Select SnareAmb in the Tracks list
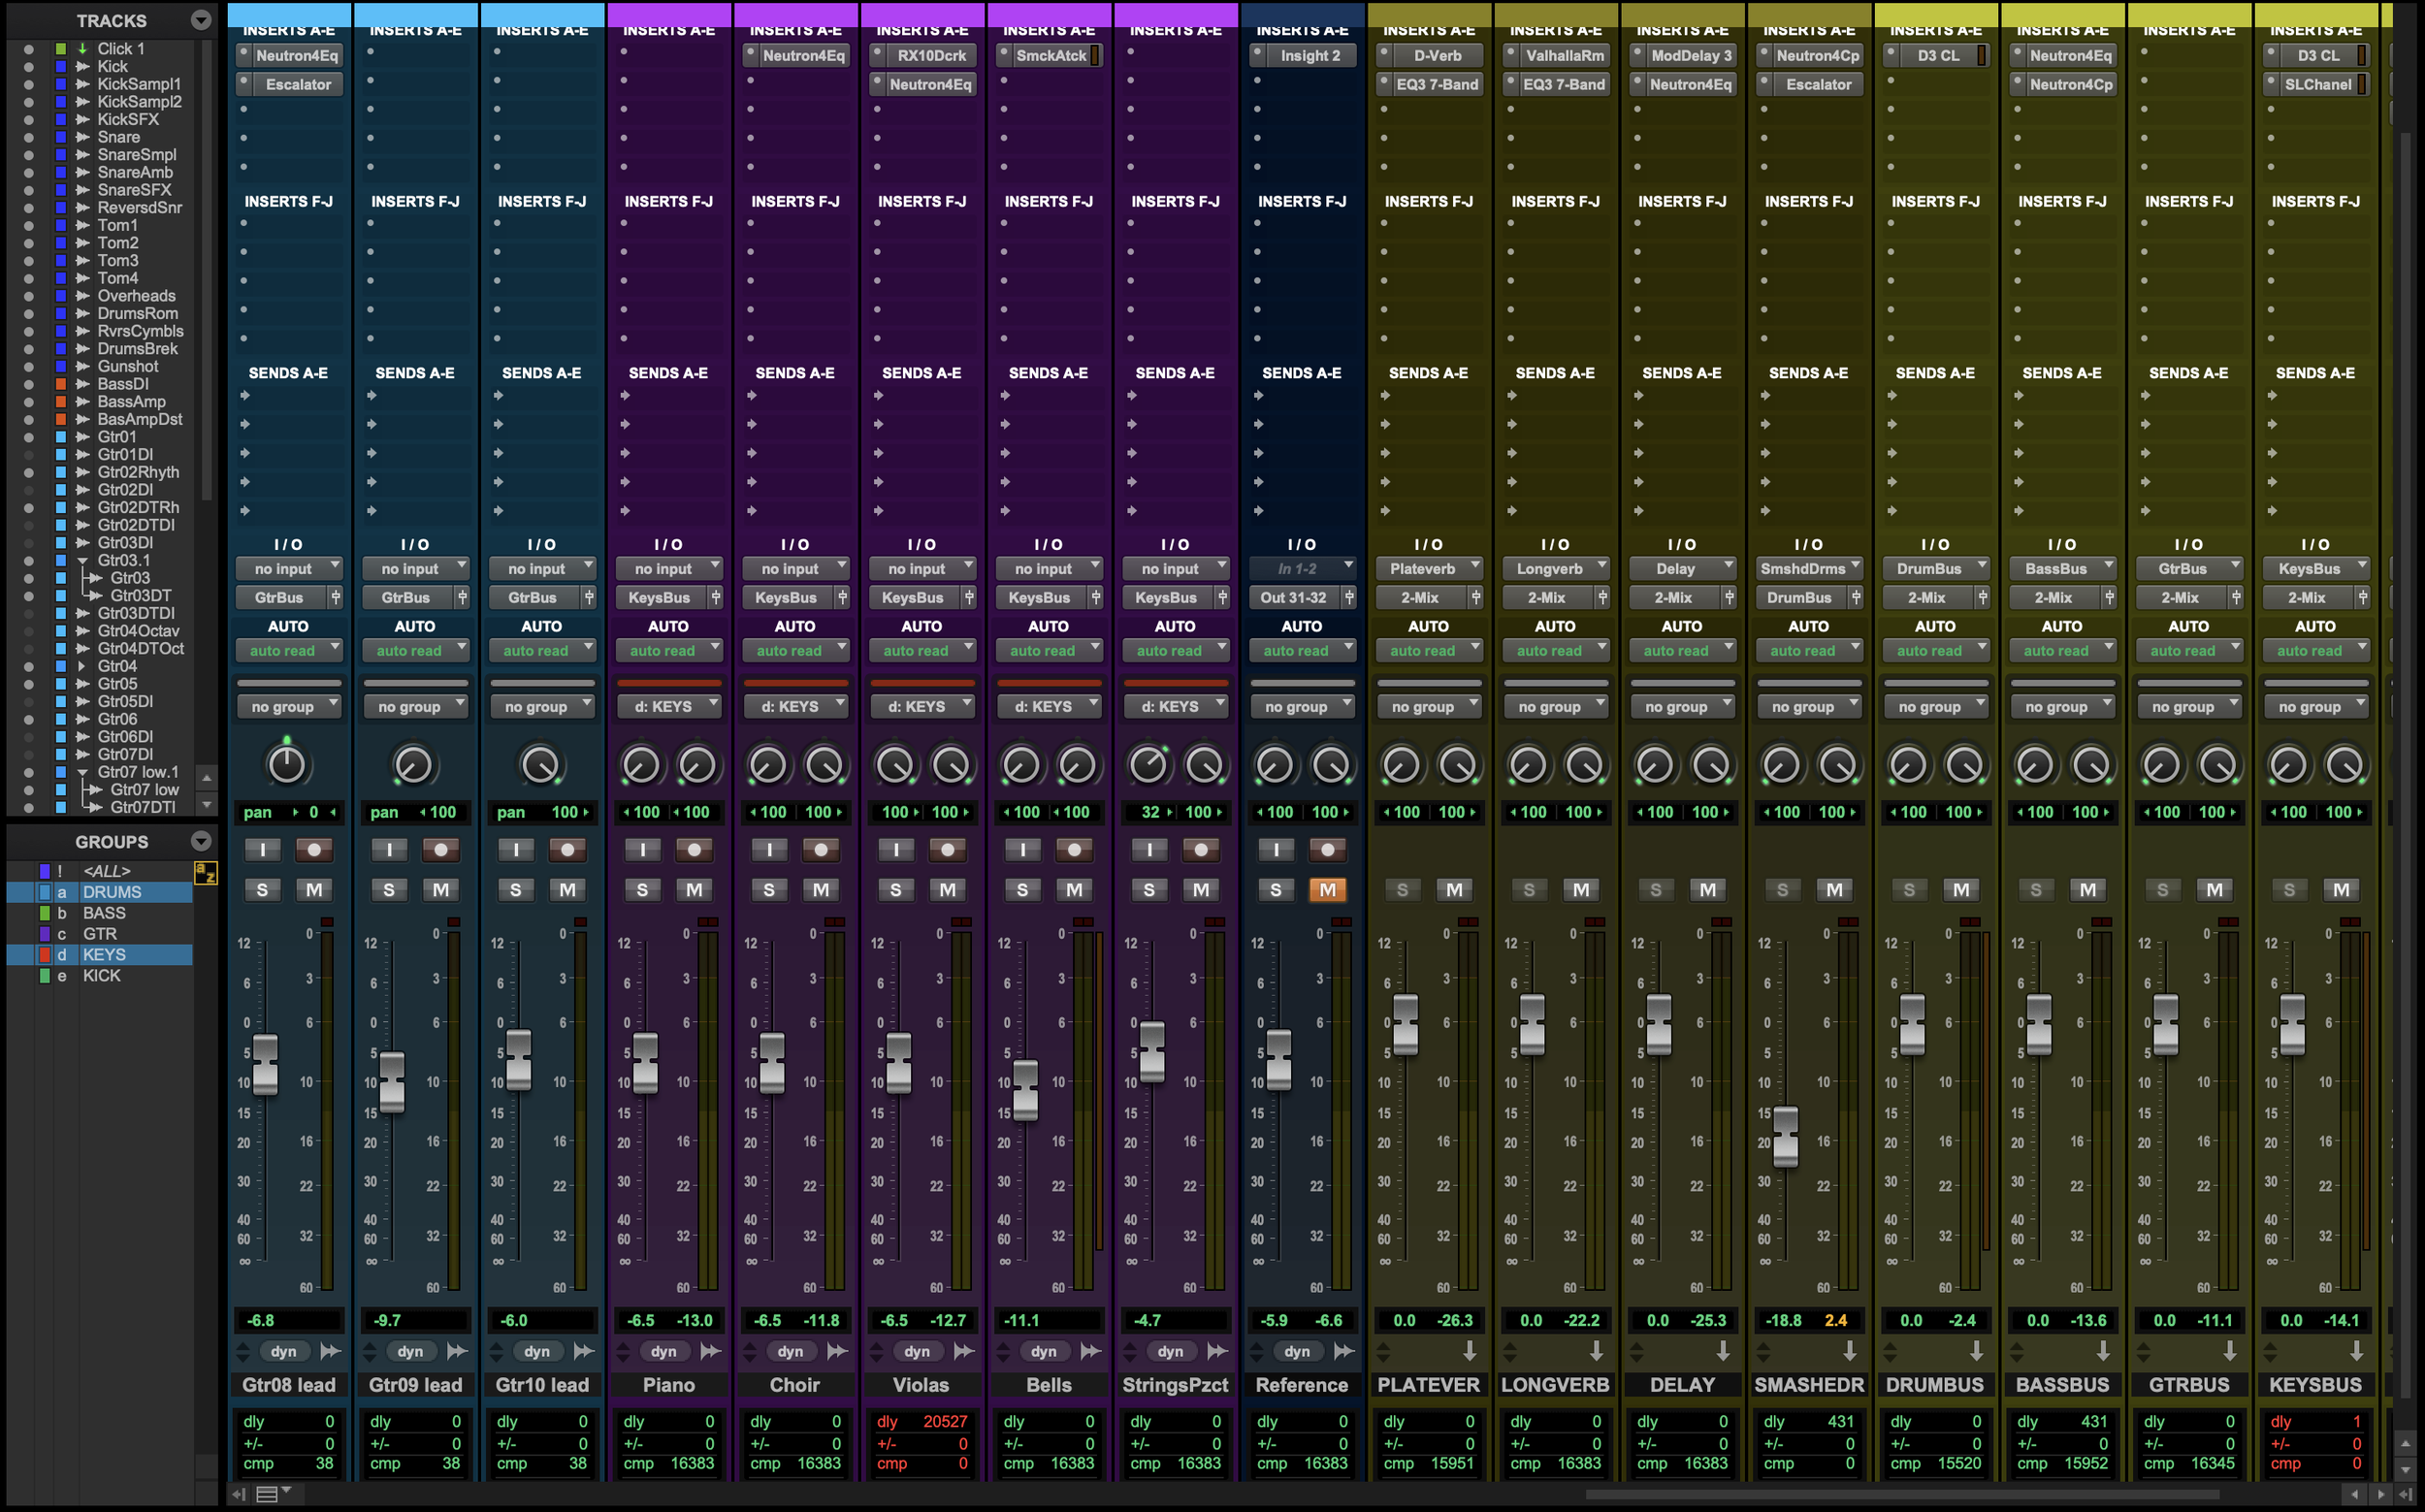The image size is (2425, 1512). [x=135, y=172]
